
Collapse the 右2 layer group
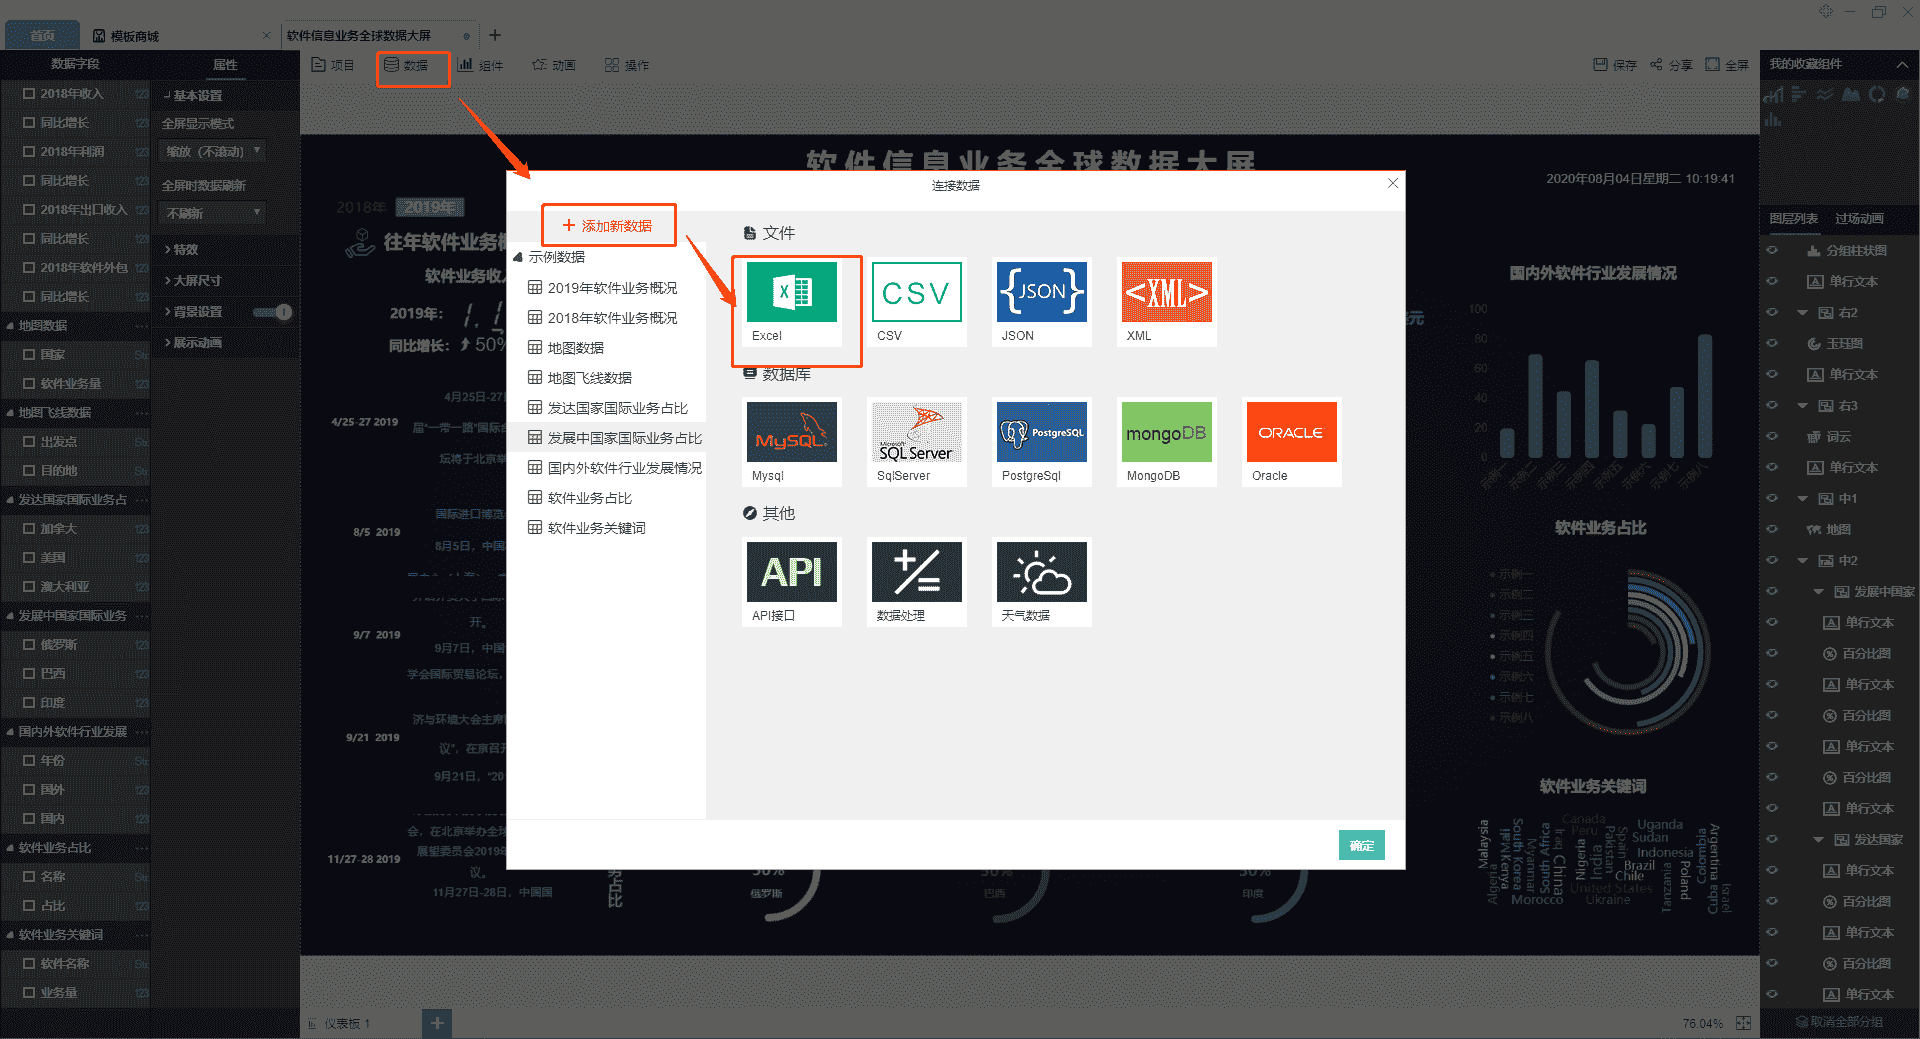(1803, 313)
